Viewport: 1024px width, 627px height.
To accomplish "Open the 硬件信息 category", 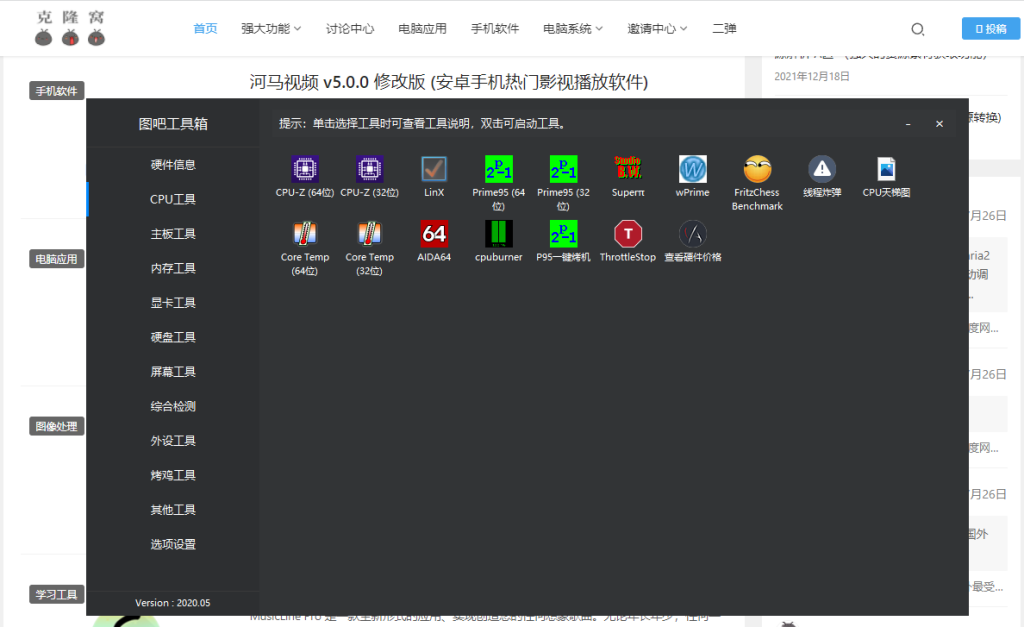I will (173, 165).
